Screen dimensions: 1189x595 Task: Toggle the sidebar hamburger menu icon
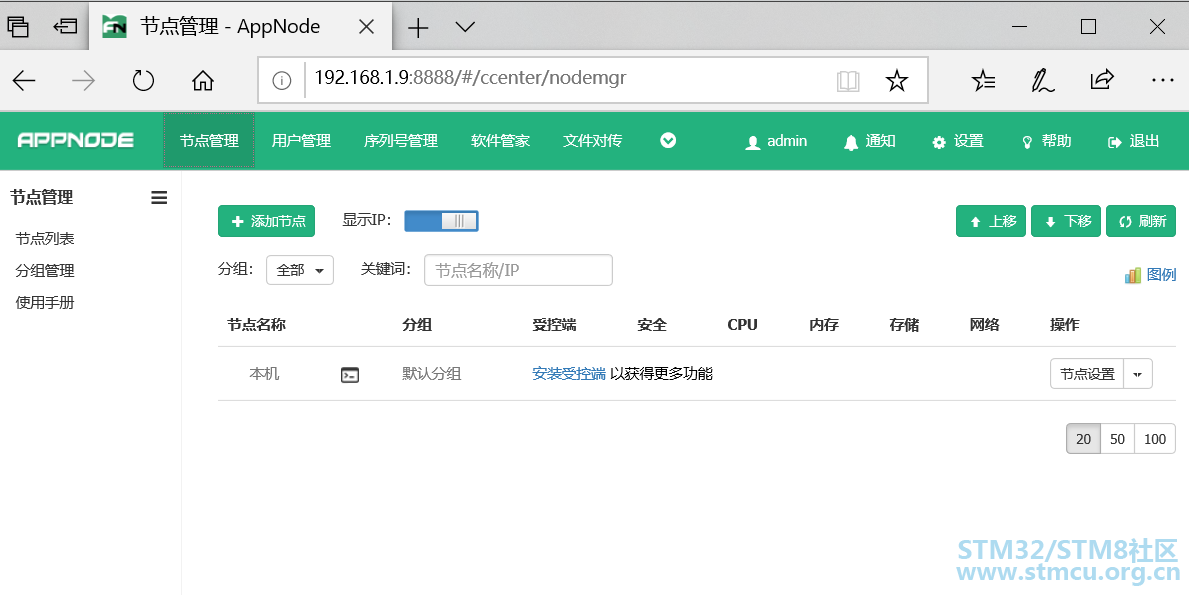pos(159,198)
